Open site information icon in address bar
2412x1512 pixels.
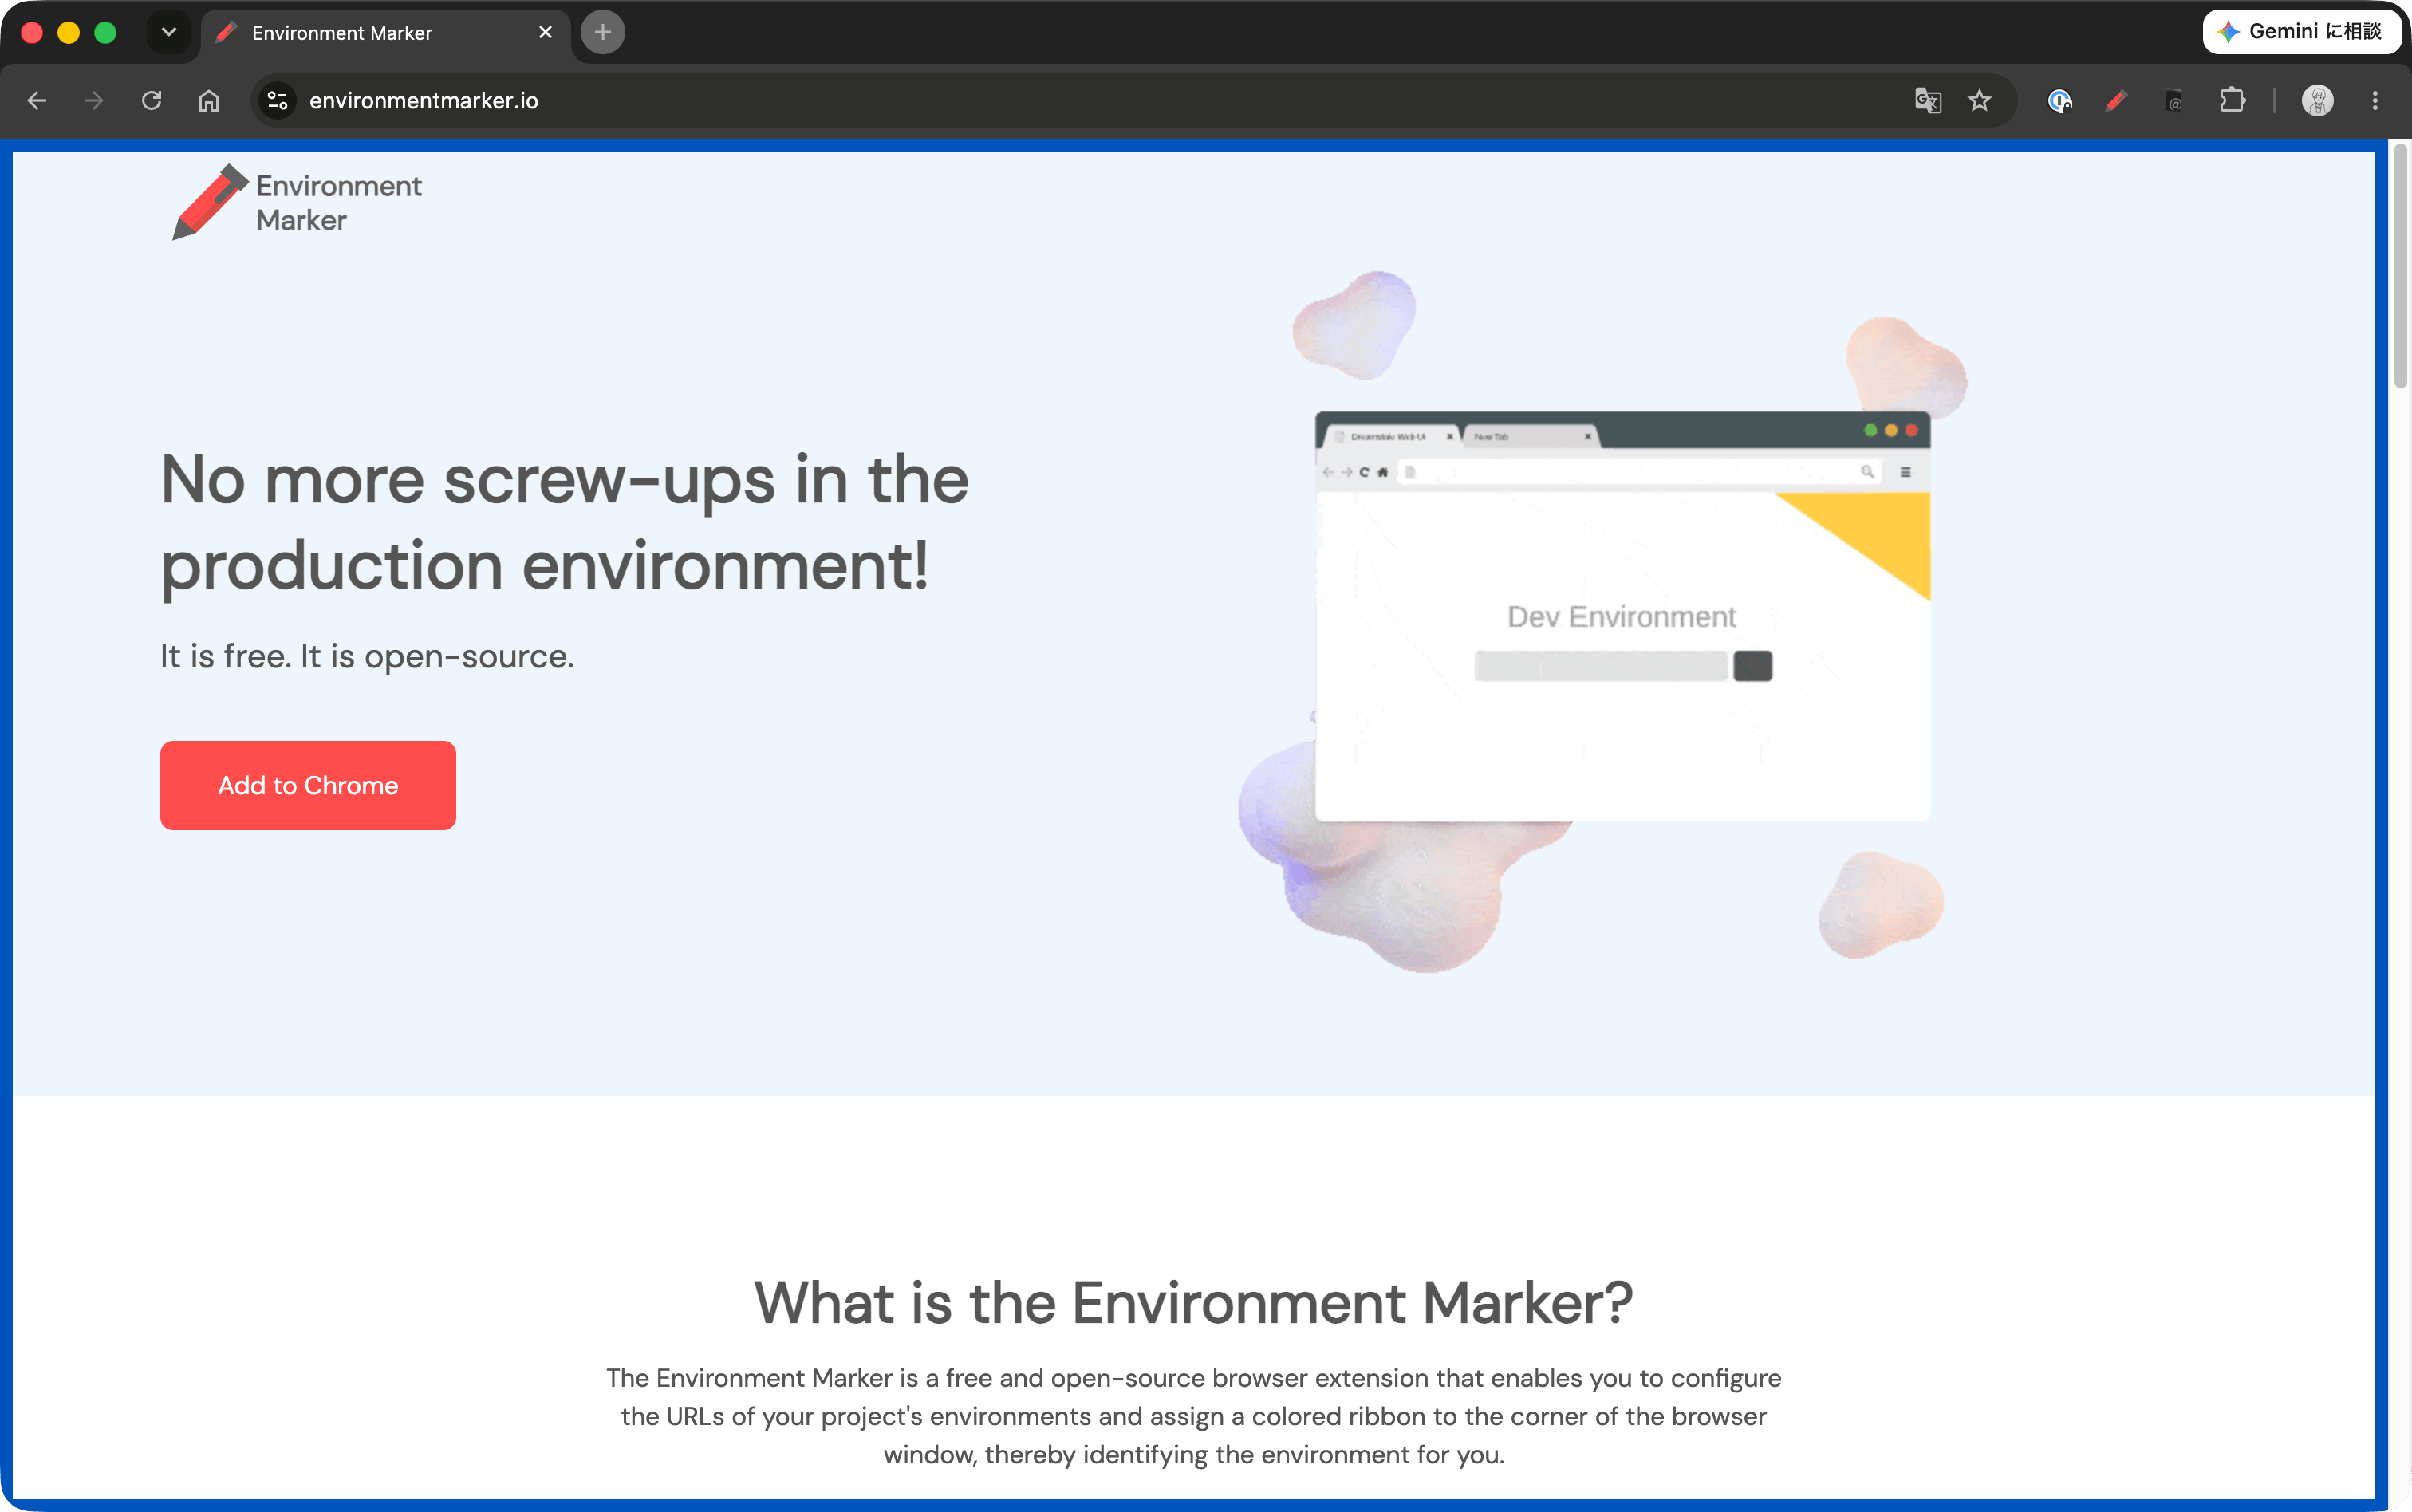tap(278, 101)
